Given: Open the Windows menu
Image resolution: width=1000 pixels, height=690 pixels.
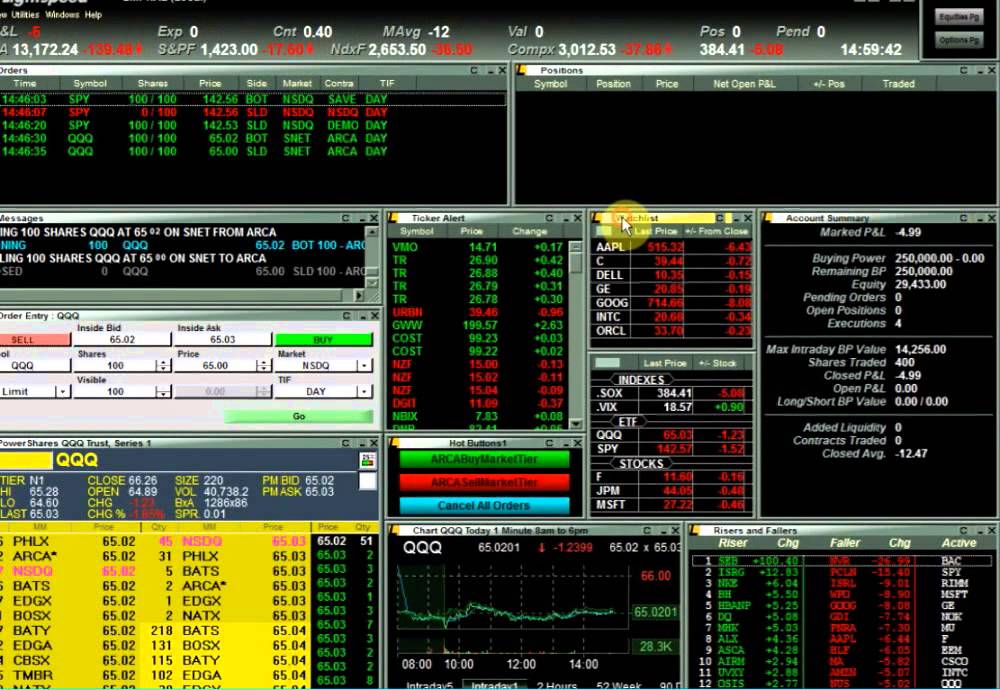Looking at the screenshot, I should click(62, 14).
